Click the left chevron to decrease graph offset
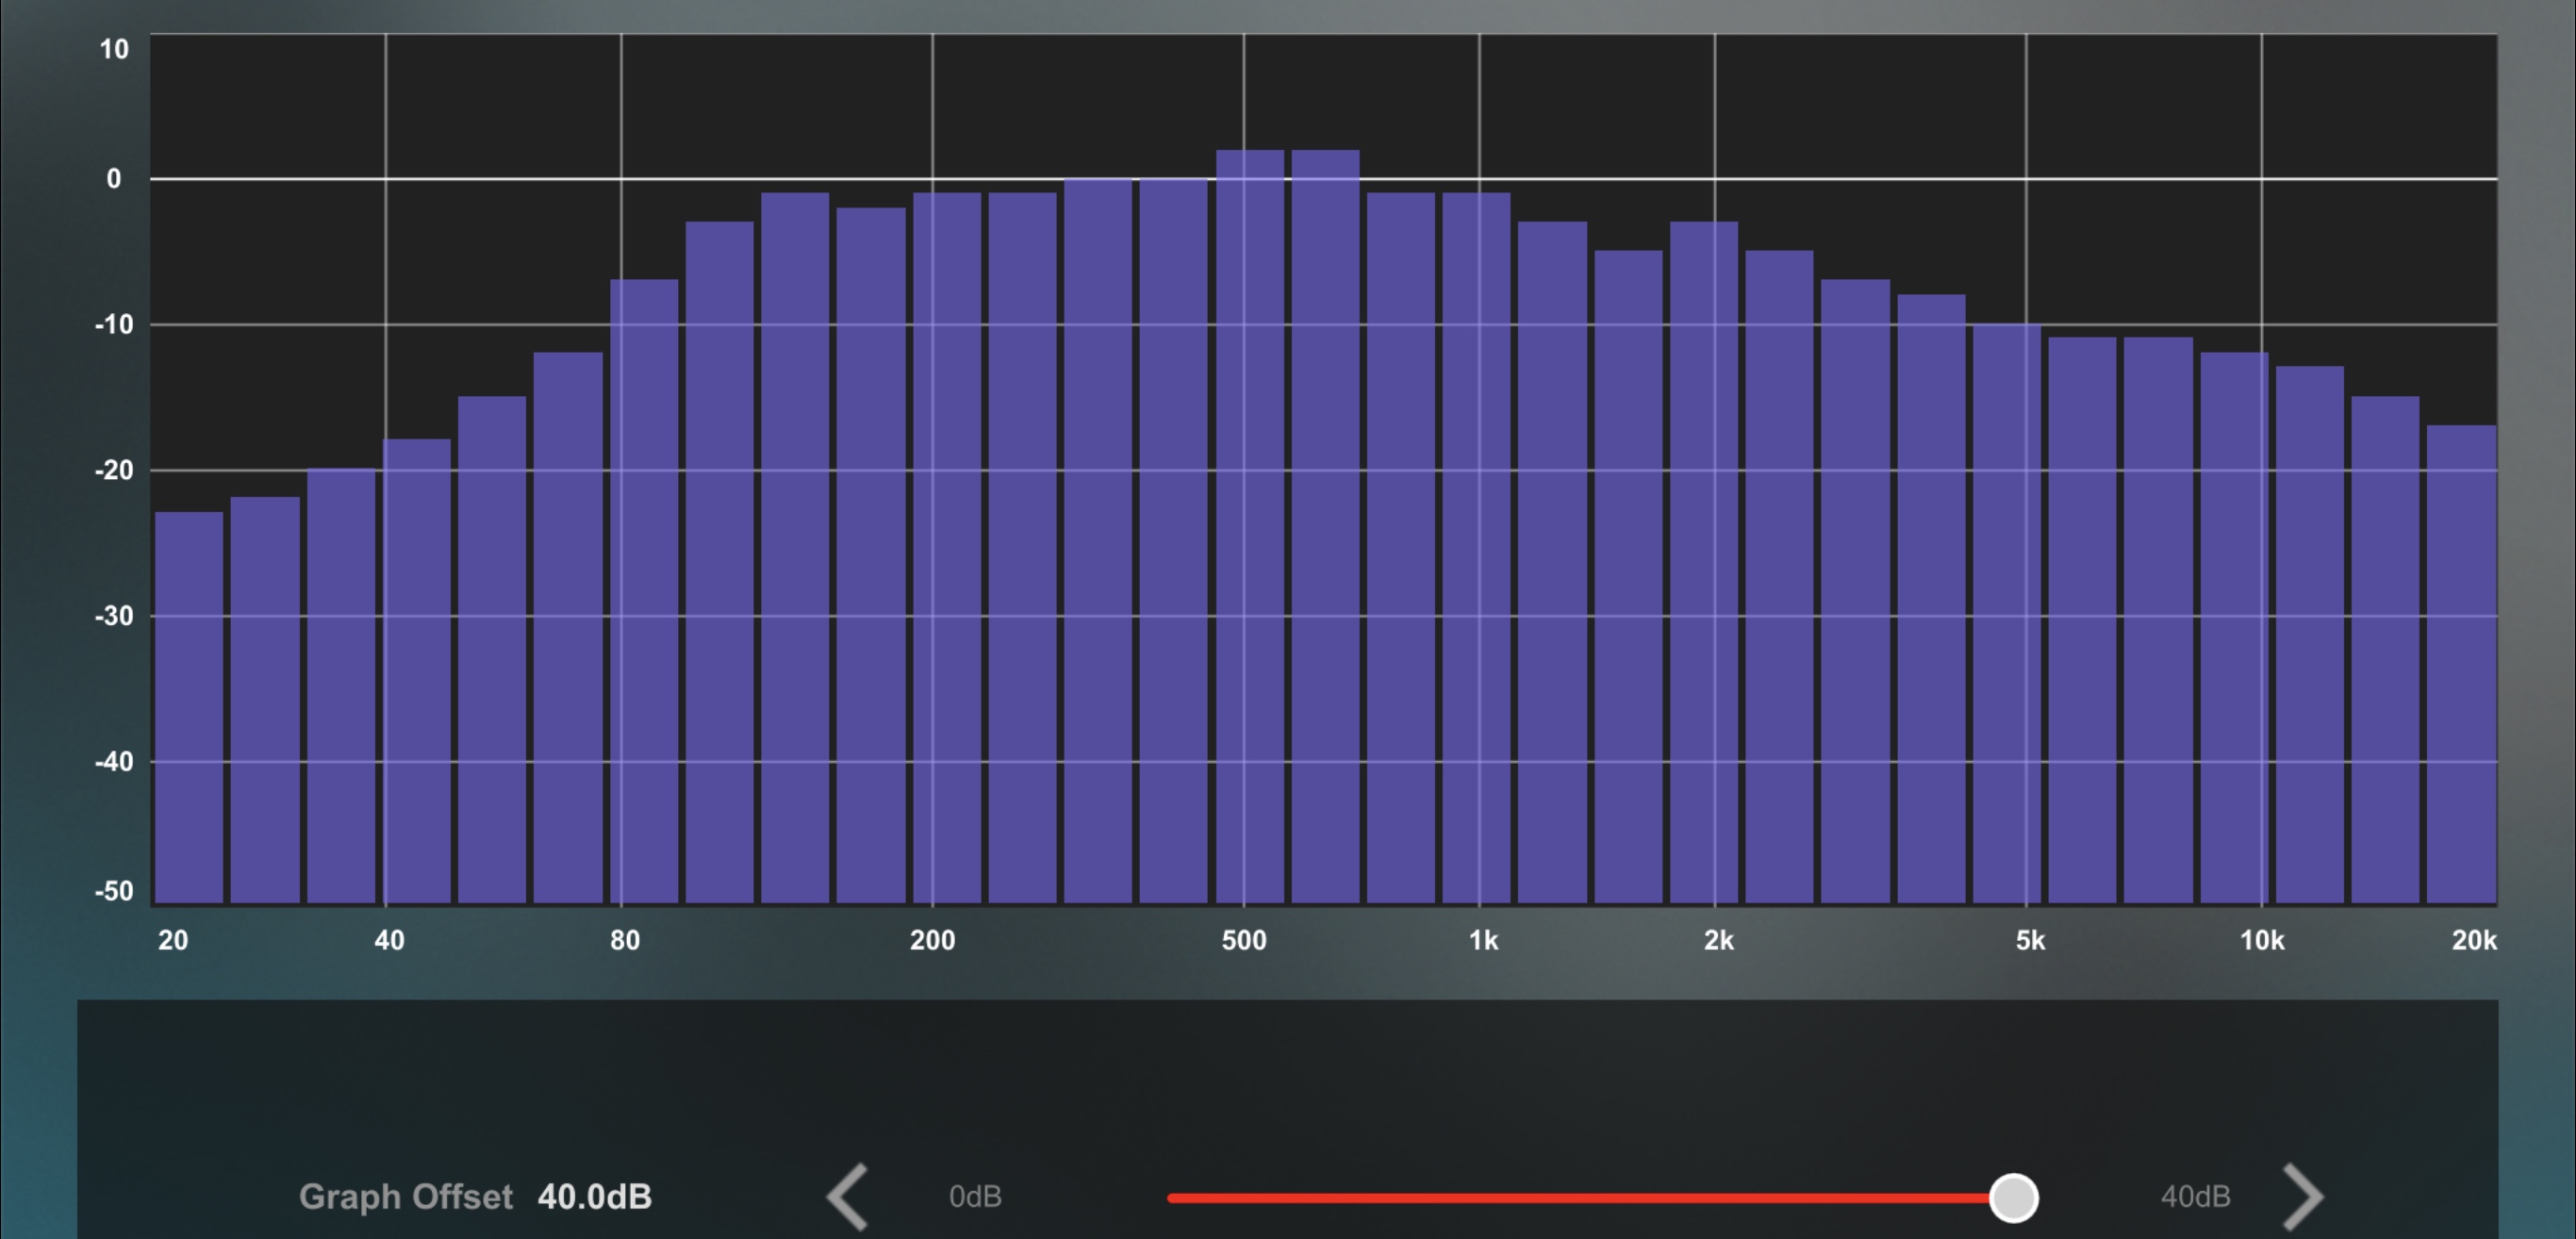The height and width of the screenshot is (1239, 2576). [848, 1196]
